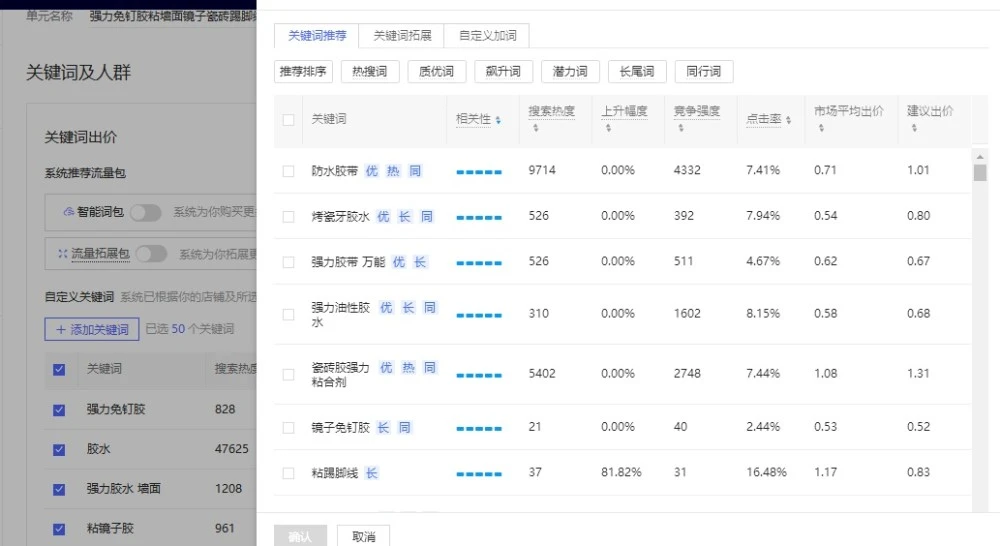Uncheck 粘镜子胶 in background list
The image size is (1000, 546).
coord(59,529)
